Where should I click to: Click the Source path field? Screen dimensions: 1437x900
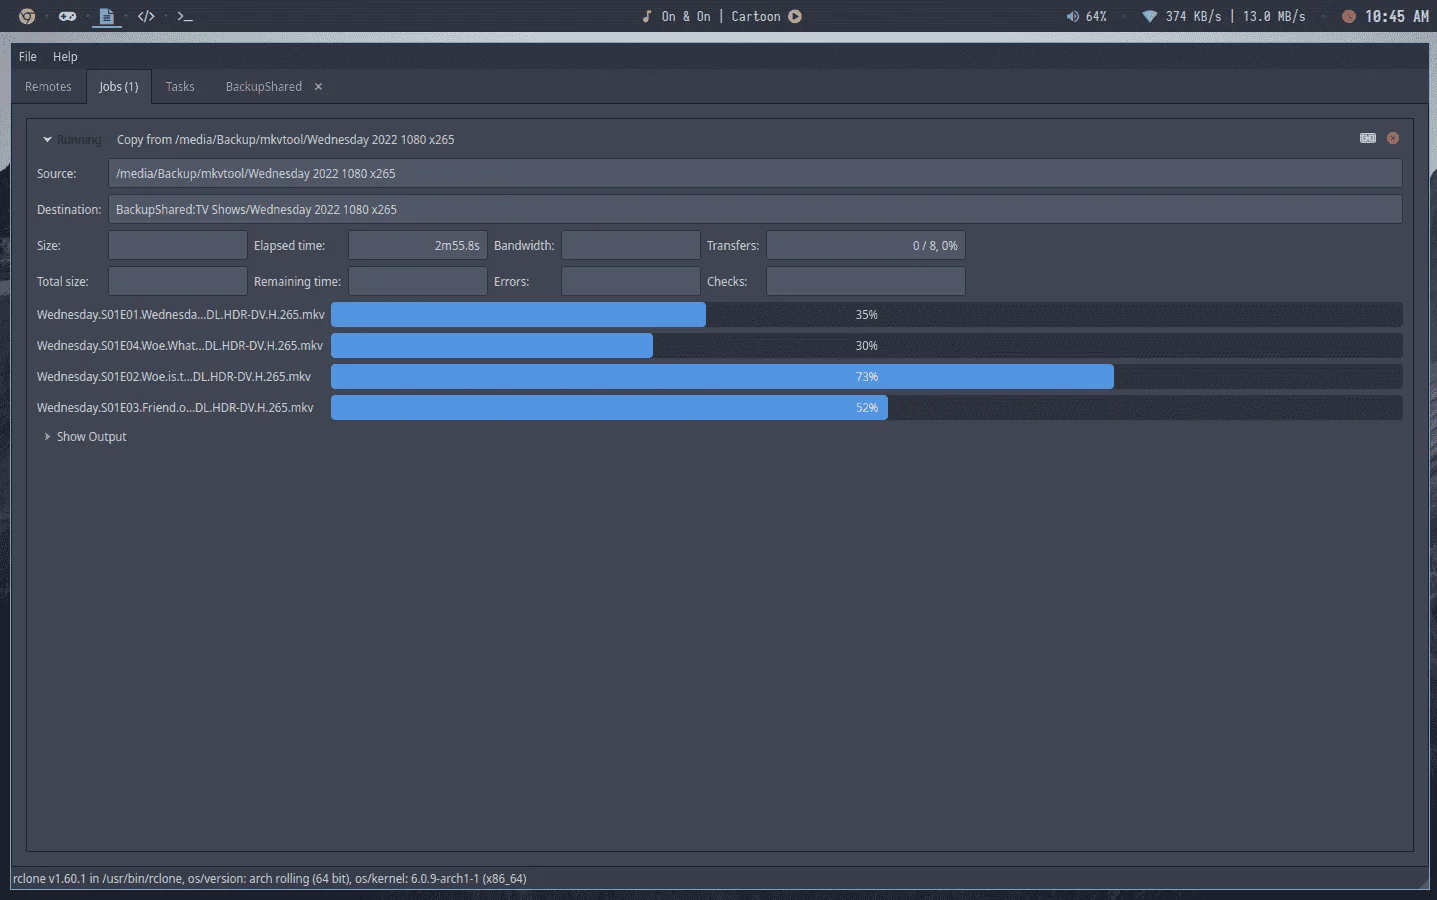[755, 173]
